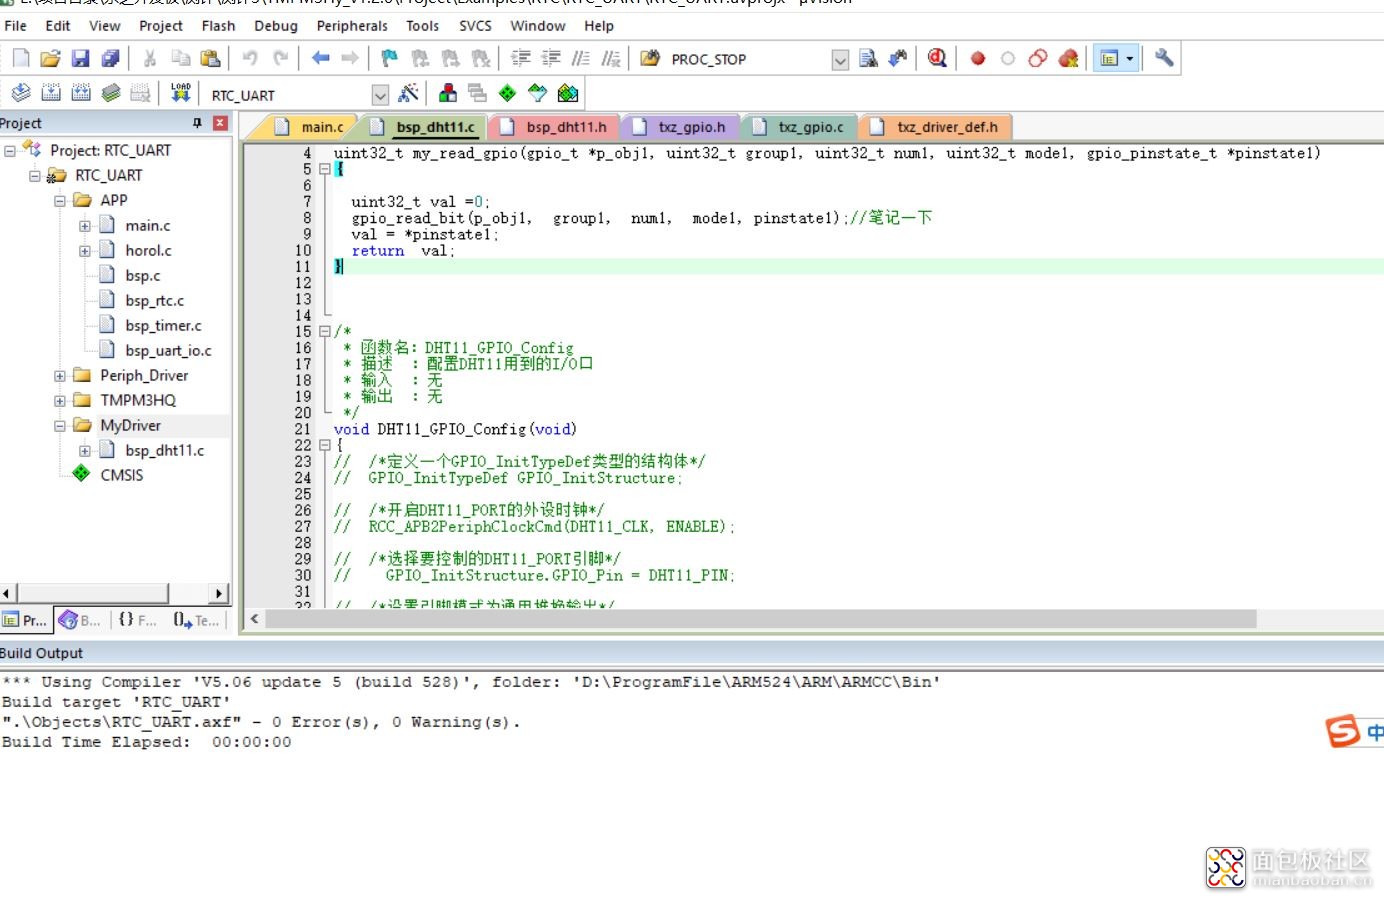Save the current file using floppy icon

81,59
